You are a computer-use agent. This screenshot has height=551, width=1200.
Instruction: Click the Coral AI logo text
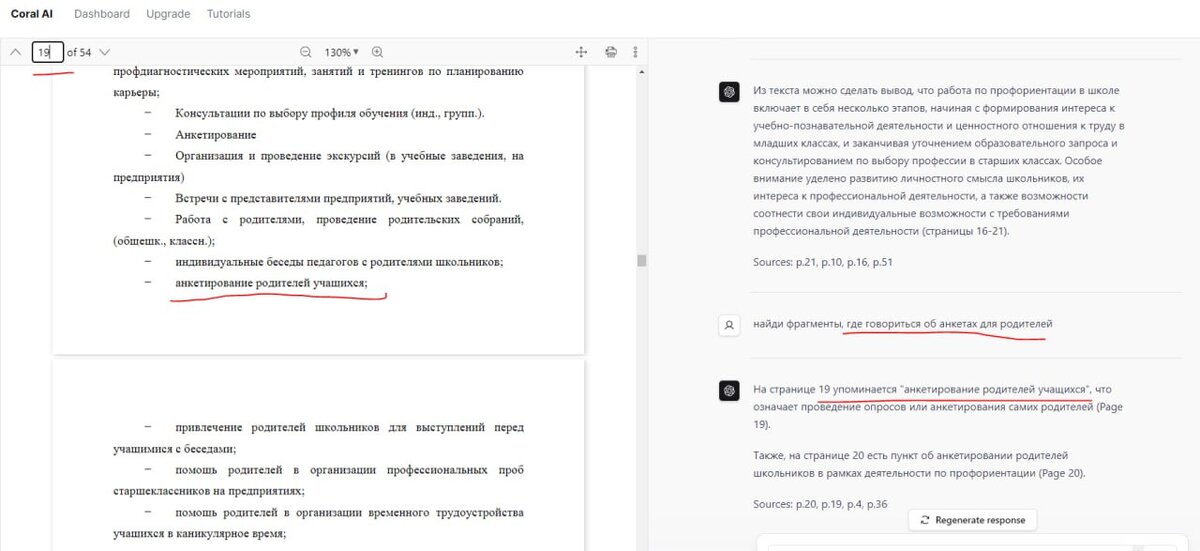(x=31, y=14)
